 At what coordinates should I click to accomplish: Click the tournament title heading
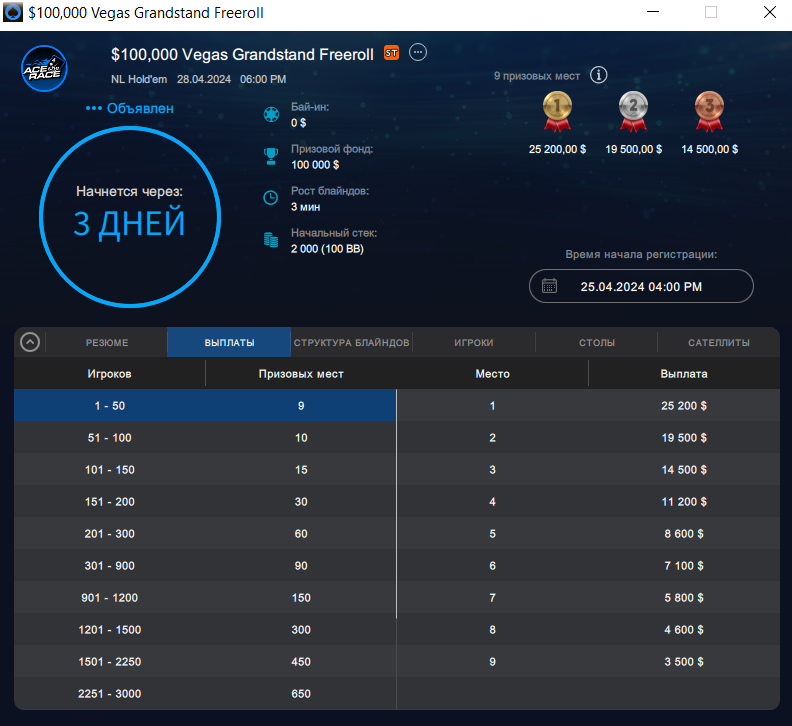tap(242, 54)
